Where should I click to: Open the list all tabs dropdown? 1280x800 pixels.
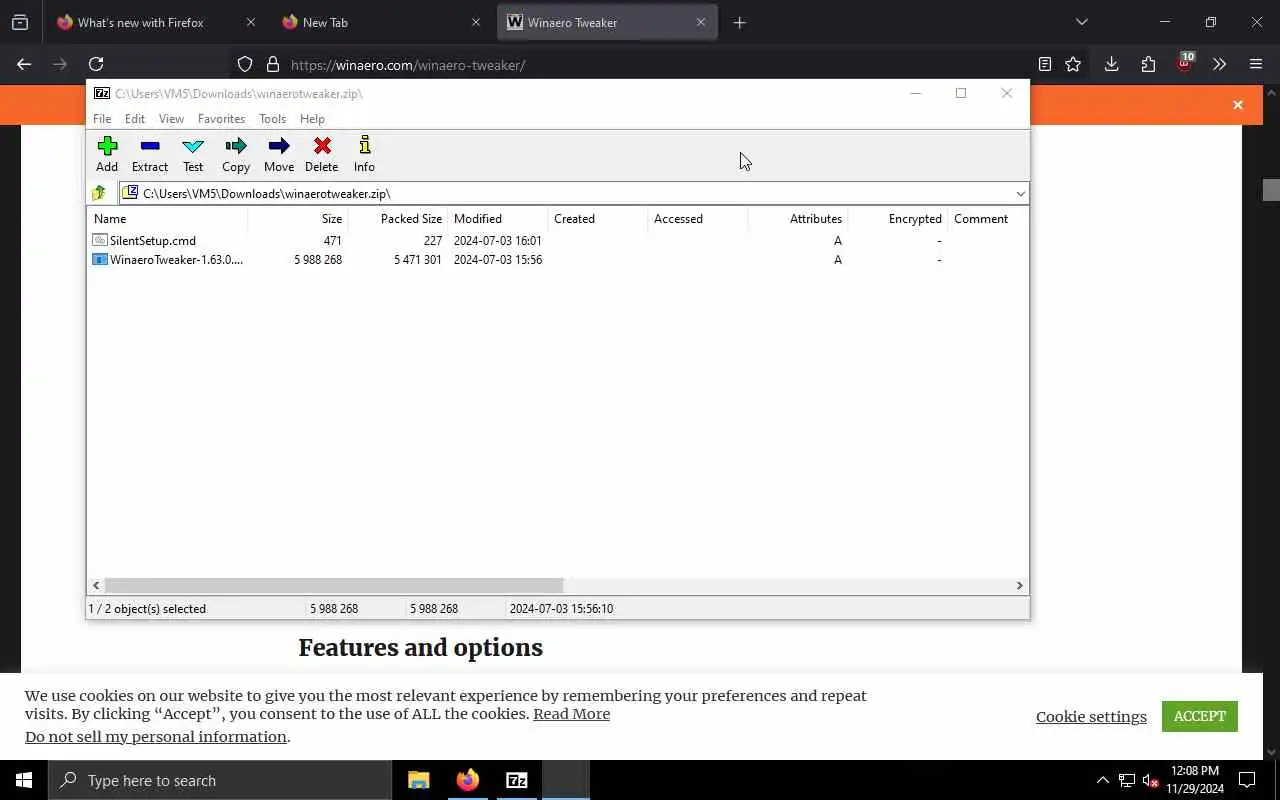click(x=1081, y=22)
